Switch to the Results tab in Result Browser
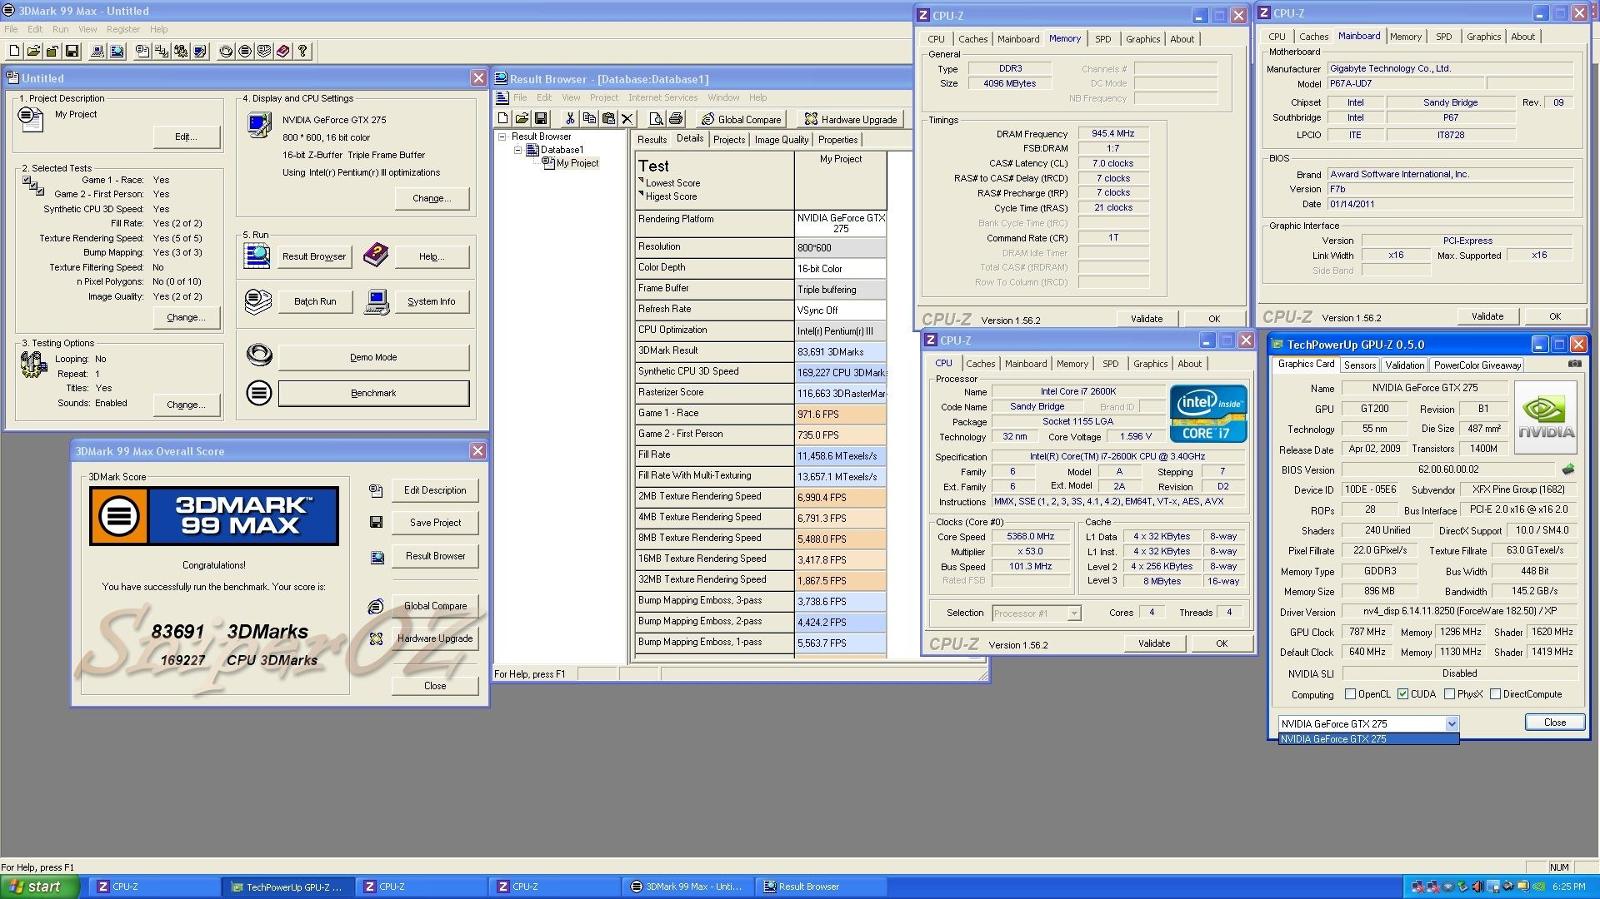This screenshot has height=899, width=1600. [x=652, y=140]
